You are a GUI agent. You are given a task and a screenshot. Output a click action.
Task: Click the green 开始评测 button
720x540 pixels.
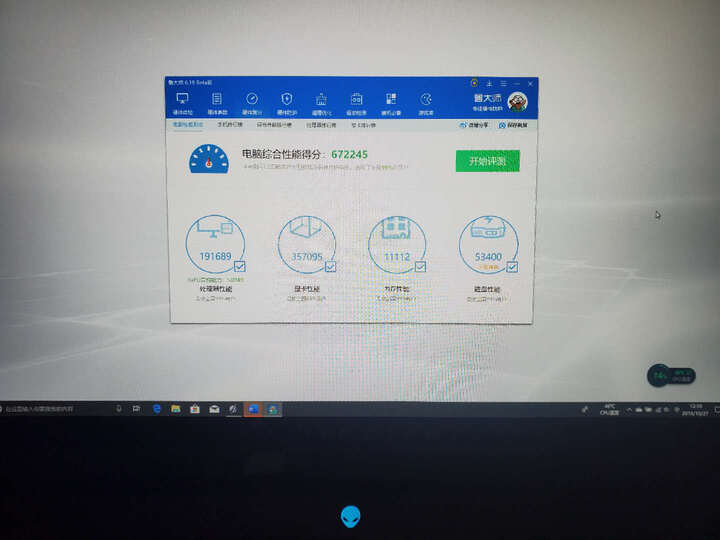point(488,161)
